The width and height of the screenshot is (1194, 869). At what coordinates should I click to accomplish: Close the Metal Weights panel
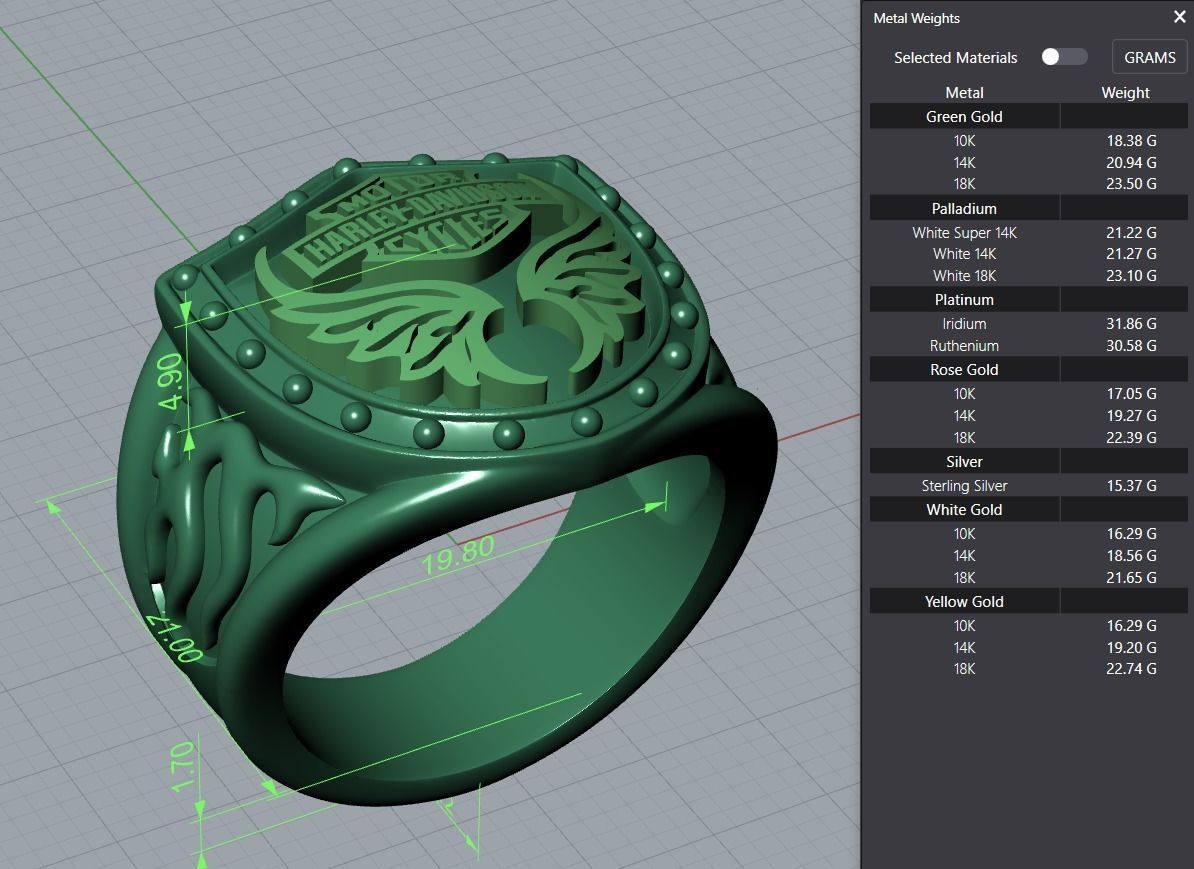1180,17
